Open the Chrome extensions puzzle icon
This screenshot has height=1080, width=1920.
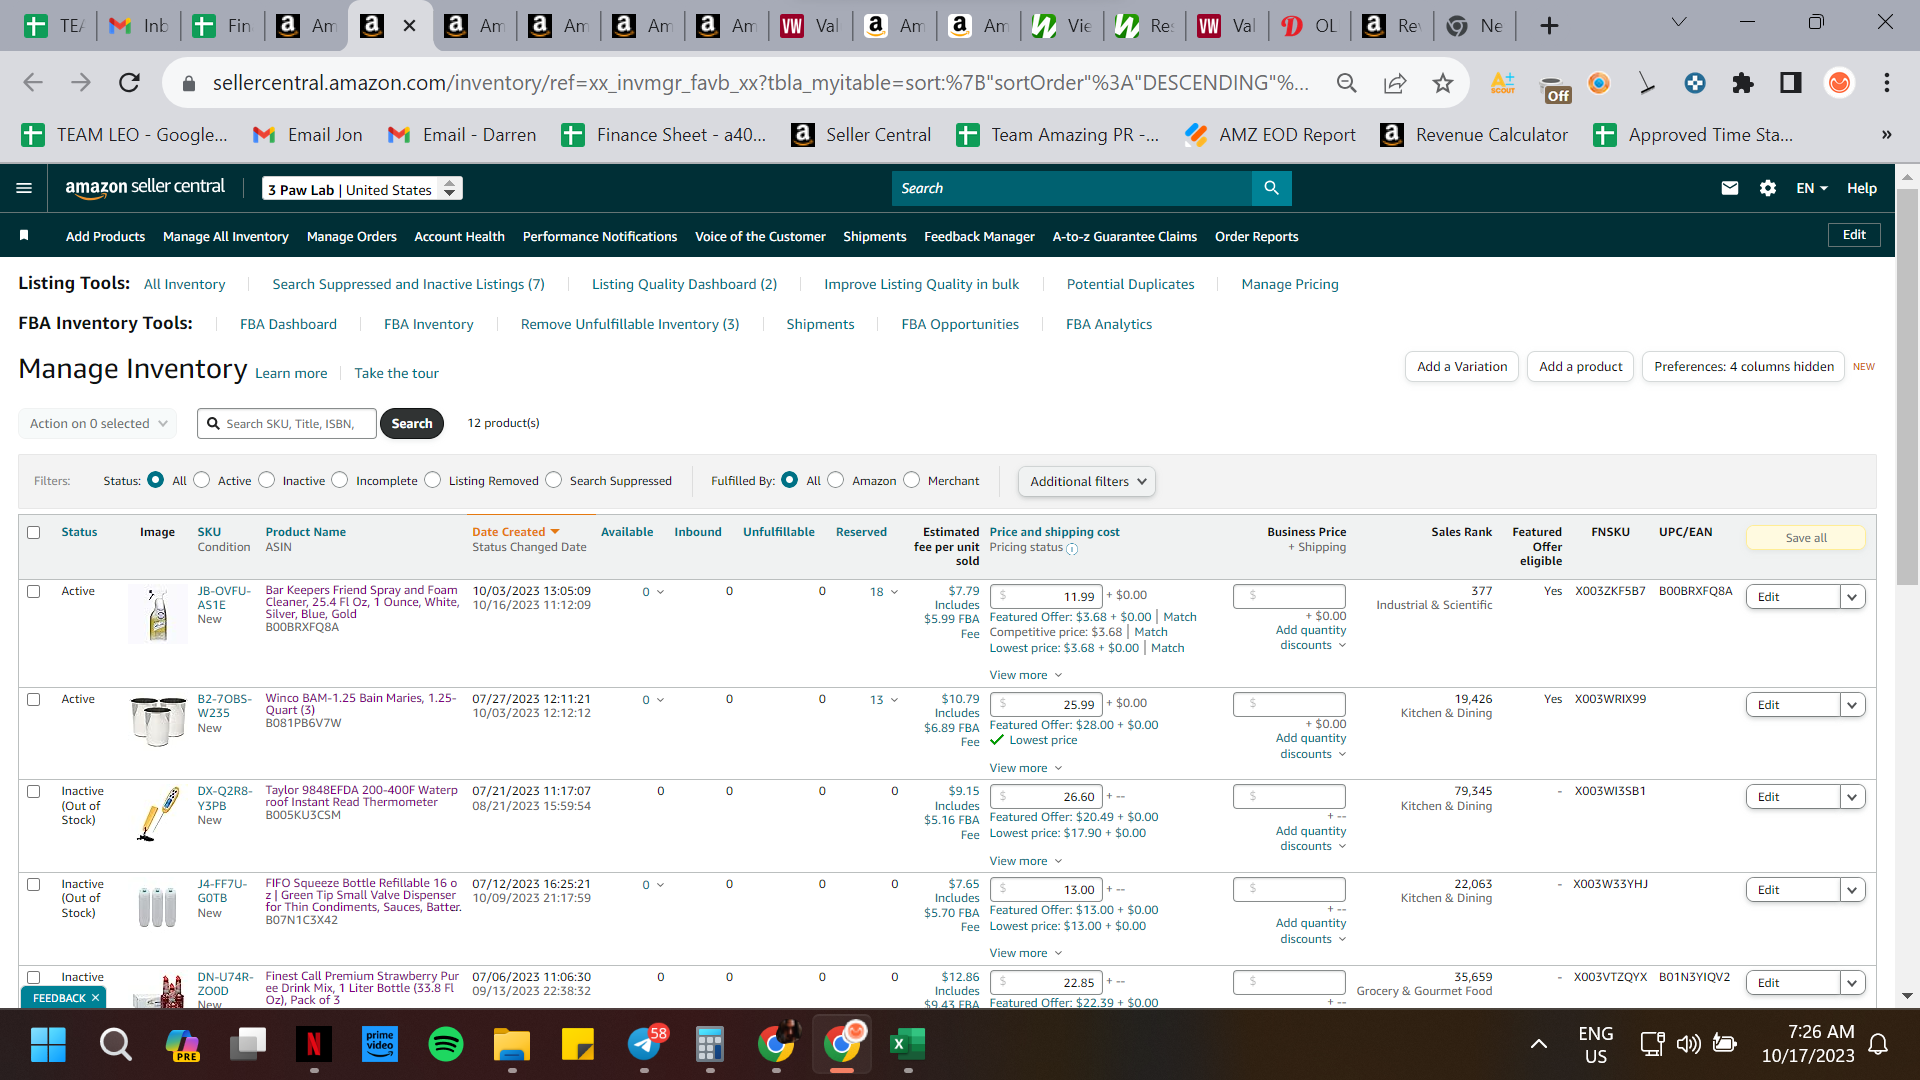[1742, 83]
